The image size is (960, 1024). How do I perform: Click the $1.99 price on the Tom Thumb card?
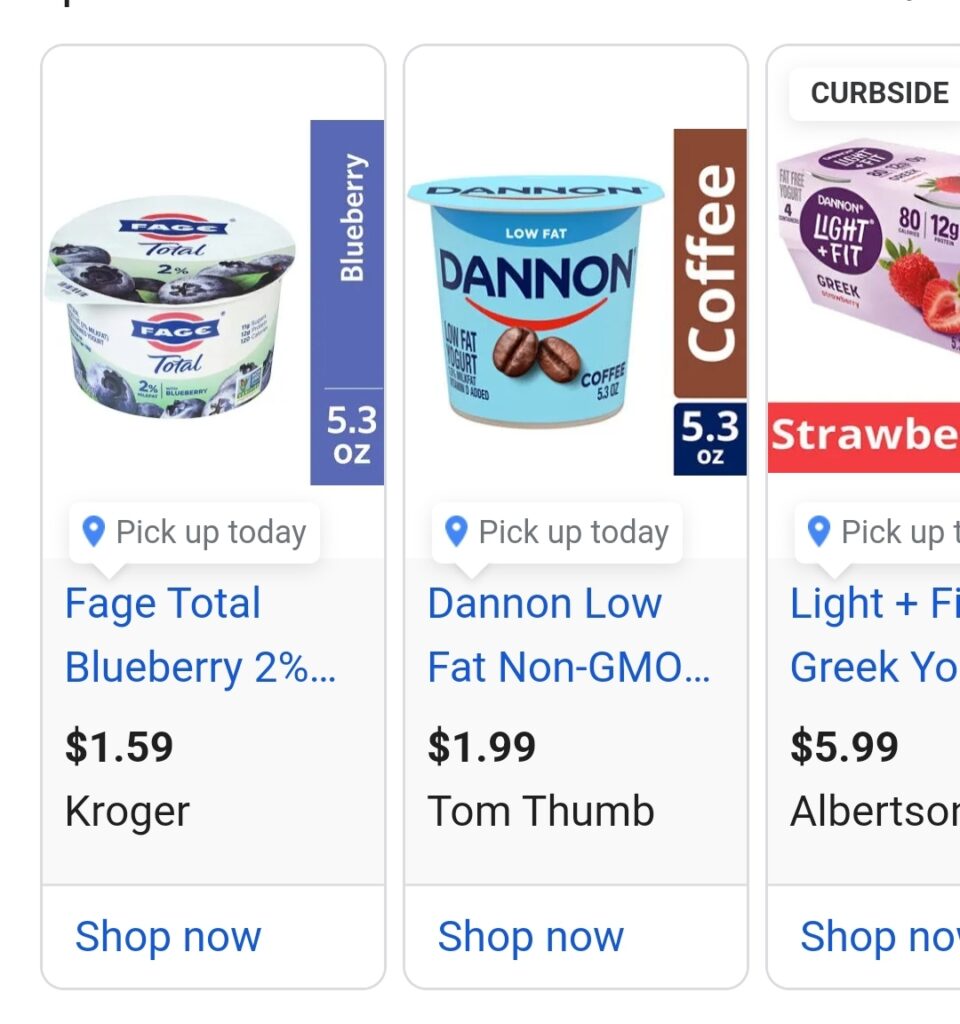482,747
